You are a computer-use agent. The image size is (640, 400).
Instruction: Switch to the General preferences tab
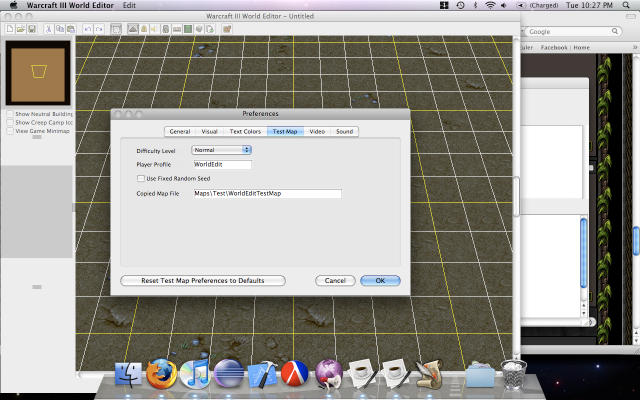click(180, 131)
